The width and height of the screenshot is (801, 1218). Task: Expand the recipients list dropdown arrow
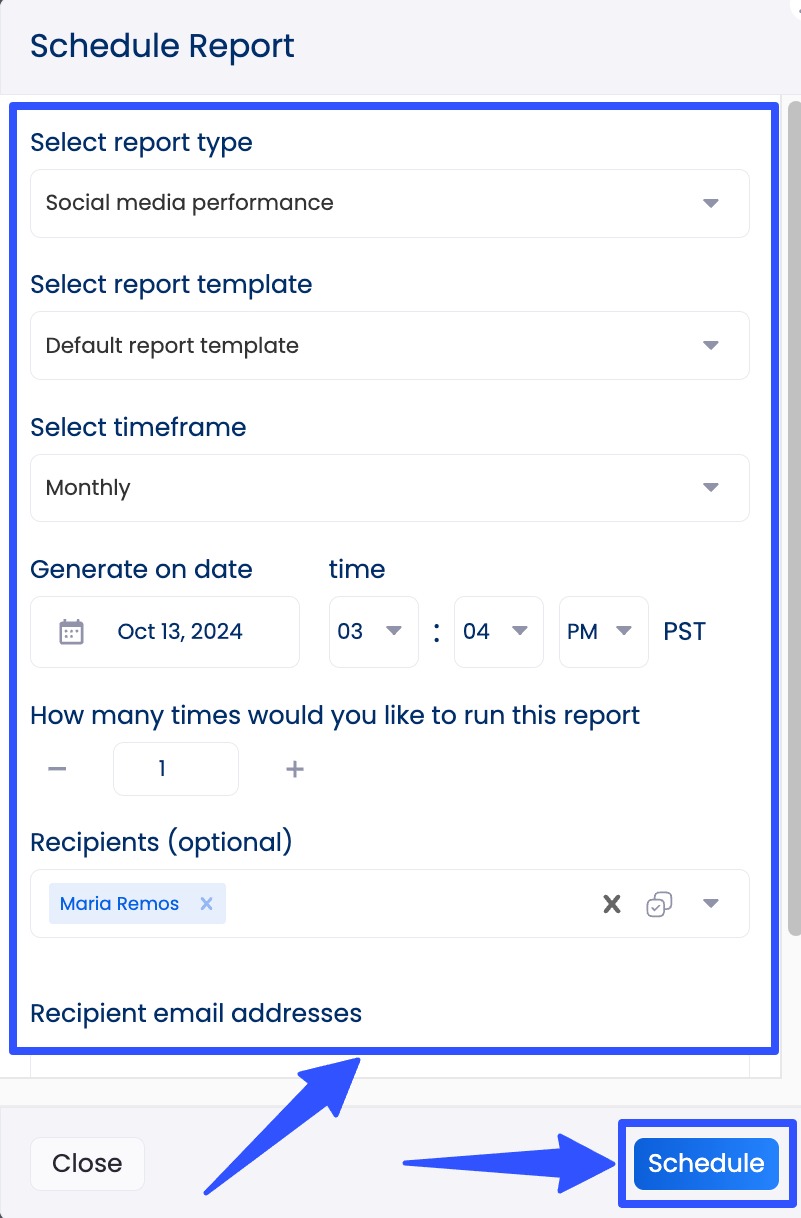[x=711, y=903]
